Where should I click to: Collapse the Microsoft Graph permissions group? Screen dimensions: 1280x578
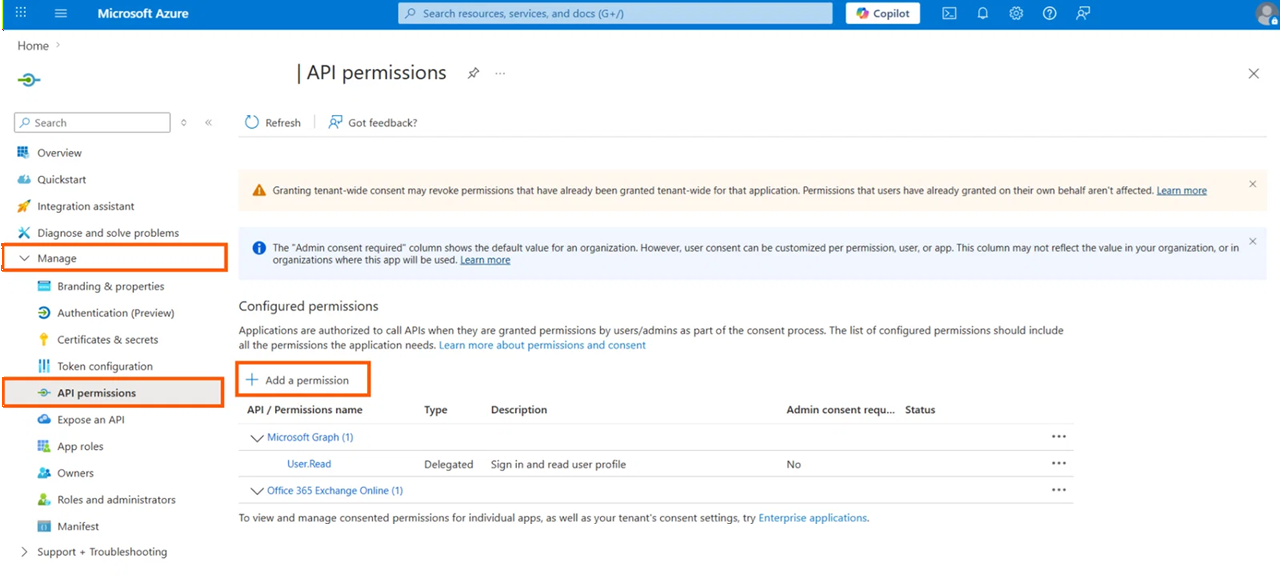click(256, 438)
